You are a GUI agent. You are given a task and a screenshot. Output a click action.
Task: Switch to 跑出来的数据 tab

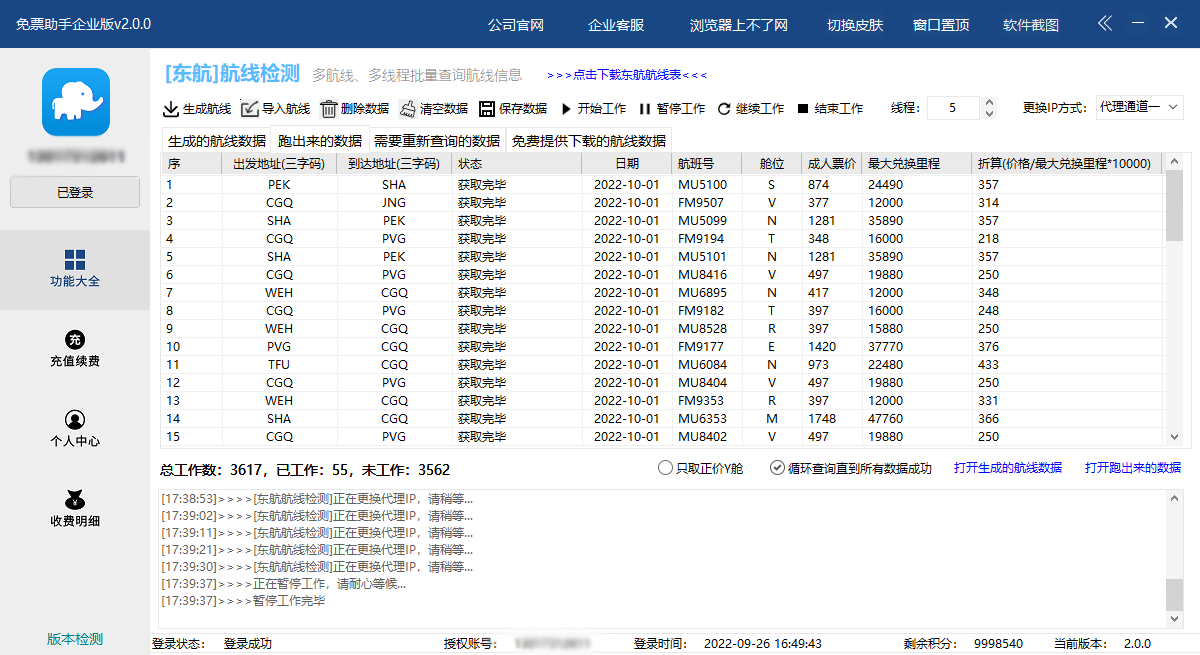320,141
